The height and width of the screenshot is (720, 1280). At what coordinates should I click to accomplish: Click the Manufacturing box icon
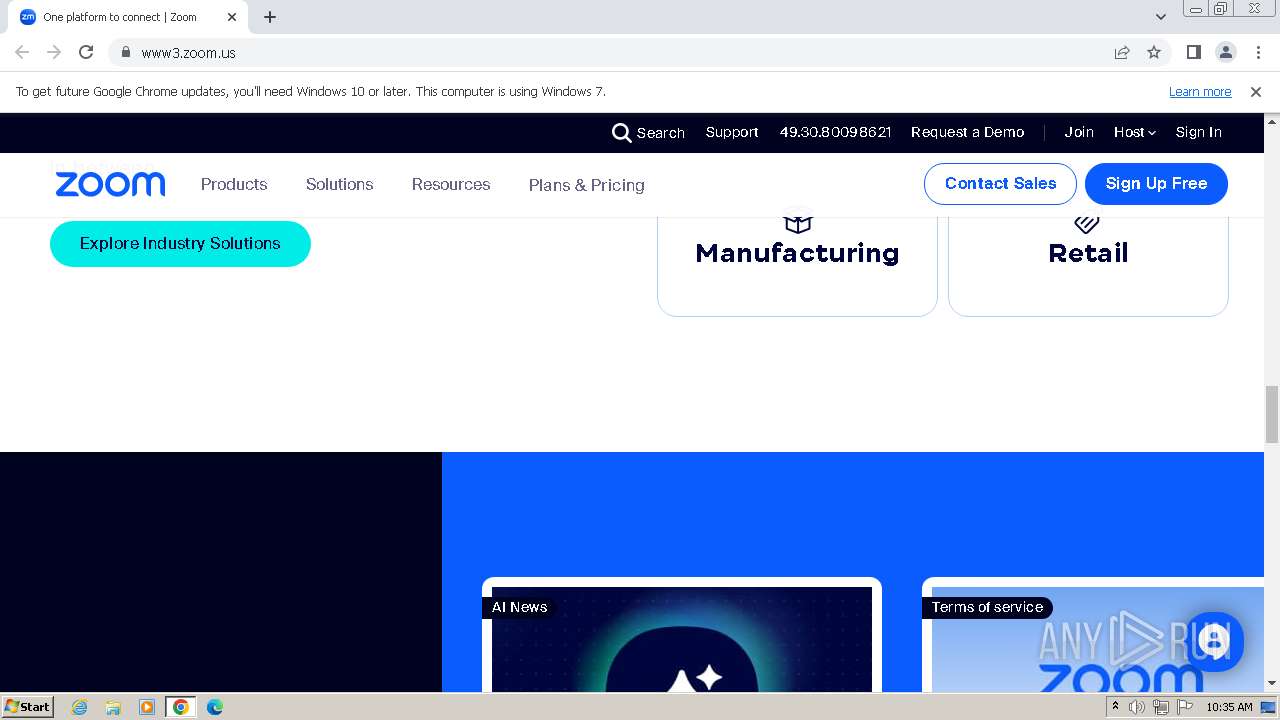tap(797, 221)
